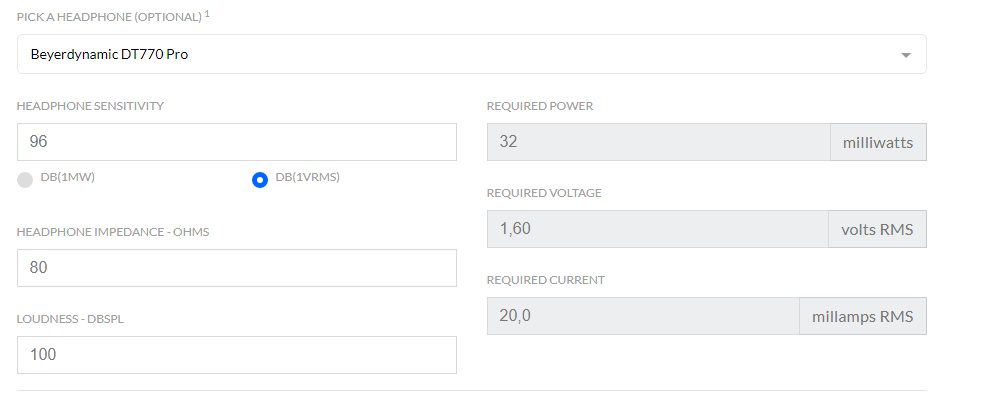Click the required voltage result field
Screen dimensions: 981x415
click(658, 229)
